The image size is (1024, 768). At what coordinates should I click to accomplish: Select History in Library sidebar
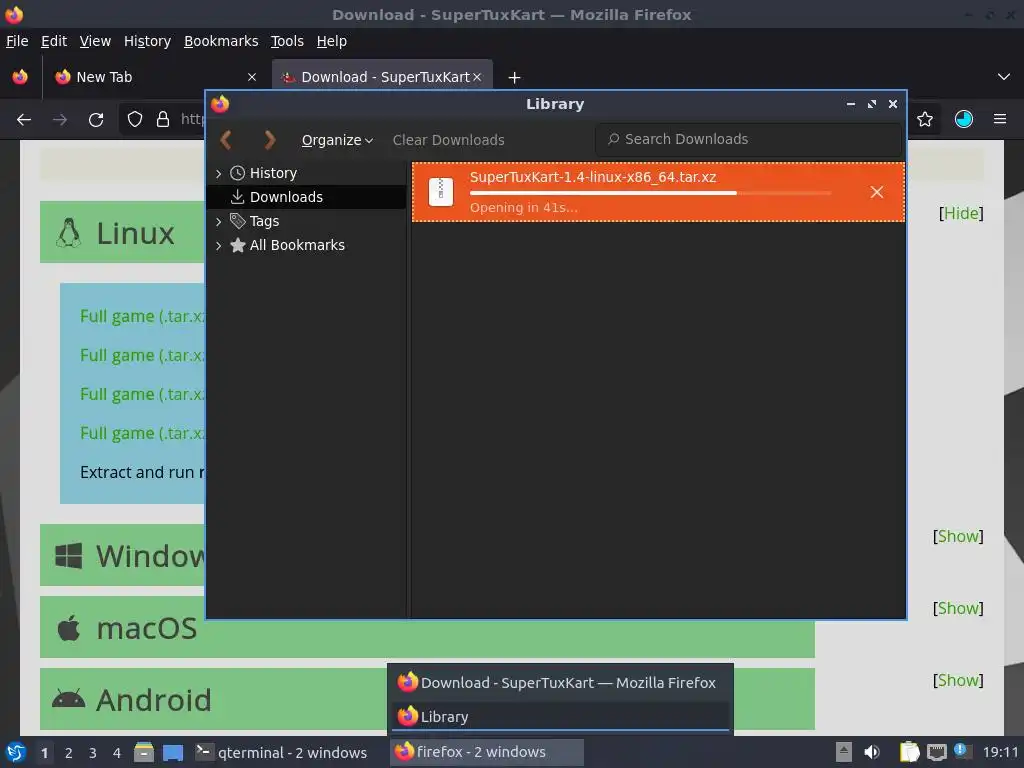tap(306, 173)
